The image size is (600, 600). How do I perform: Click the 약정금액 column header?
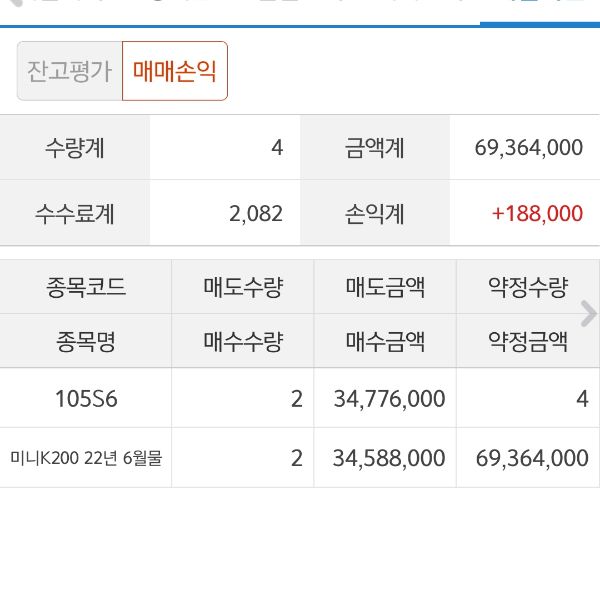(x=527, y=342)
